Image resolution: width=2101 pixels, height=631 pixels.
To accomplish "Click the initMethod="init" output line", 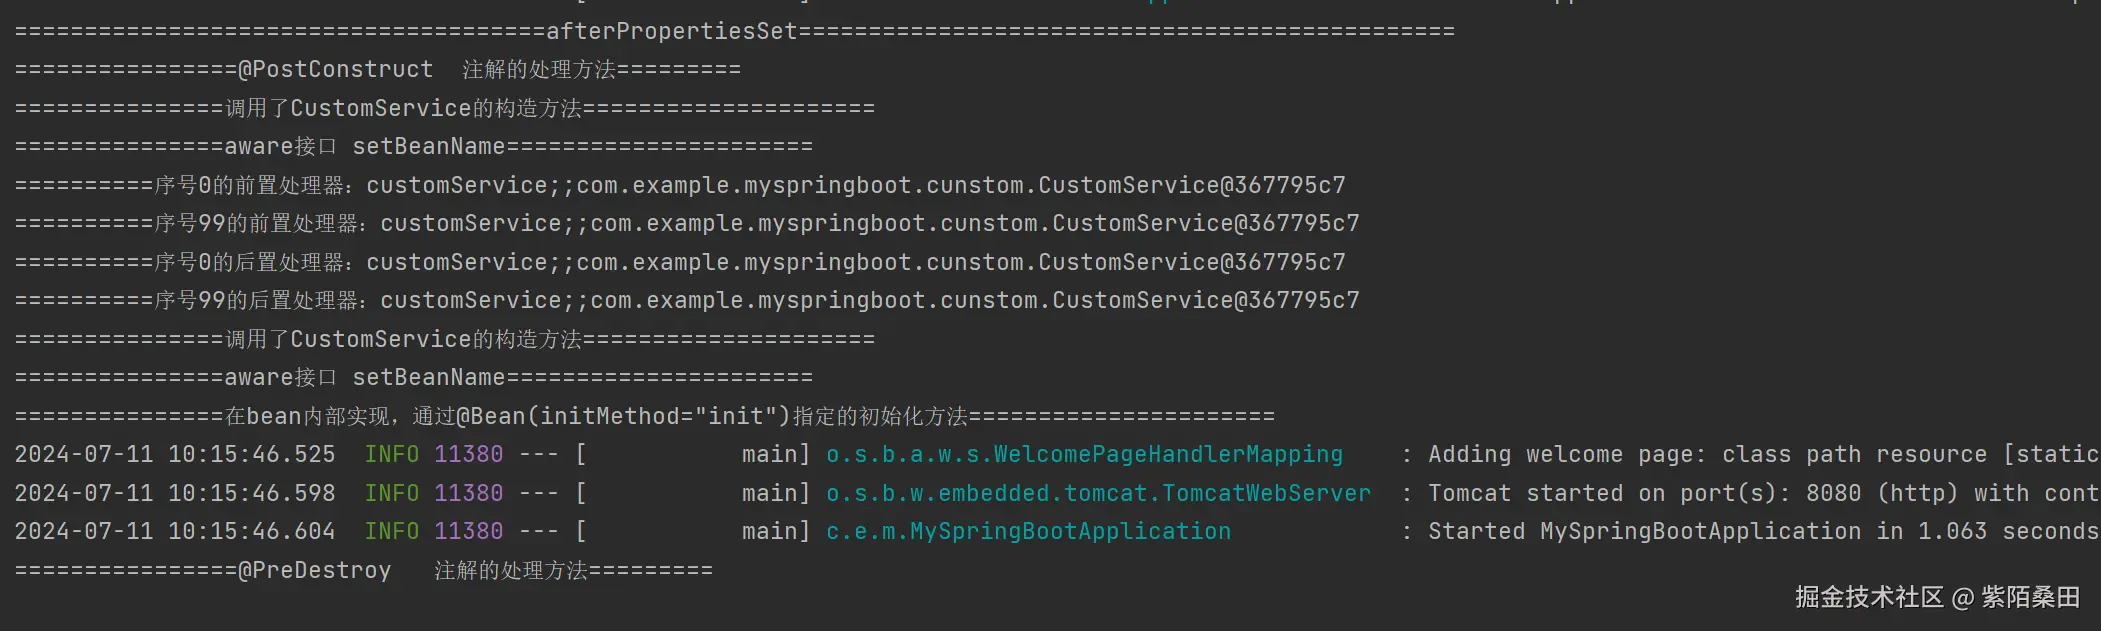I will 644,416.
